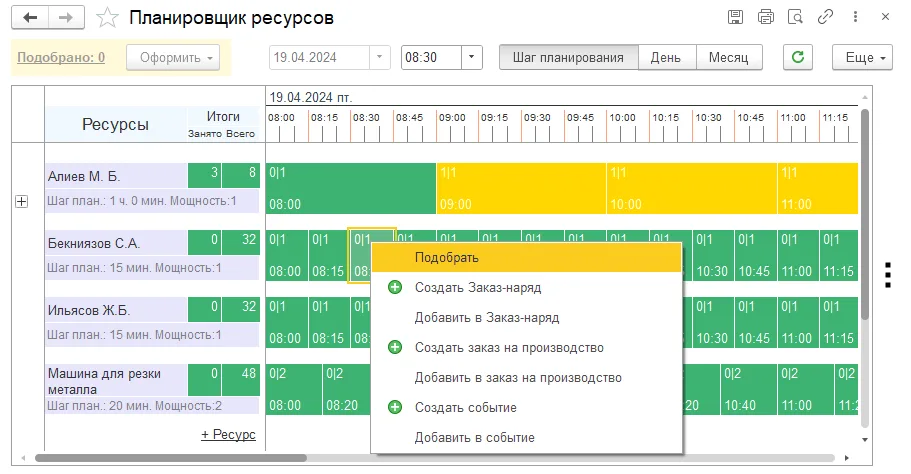Viewport: 911px width, 474px height.
Task: Open print preview with magnifier-page icon
Action: click(795, 17)
